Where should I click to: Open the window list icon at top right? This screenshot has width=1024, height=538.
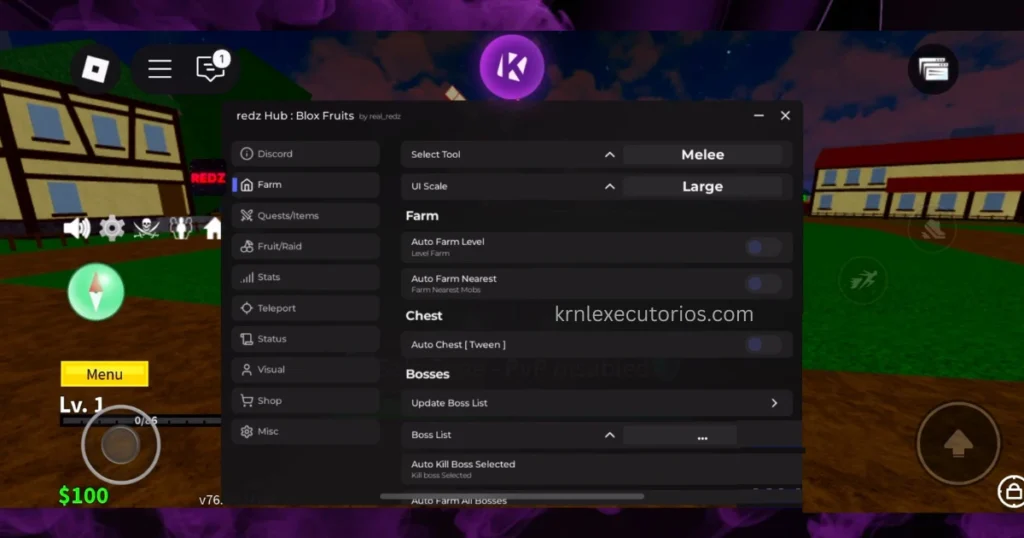pos(933,69)
